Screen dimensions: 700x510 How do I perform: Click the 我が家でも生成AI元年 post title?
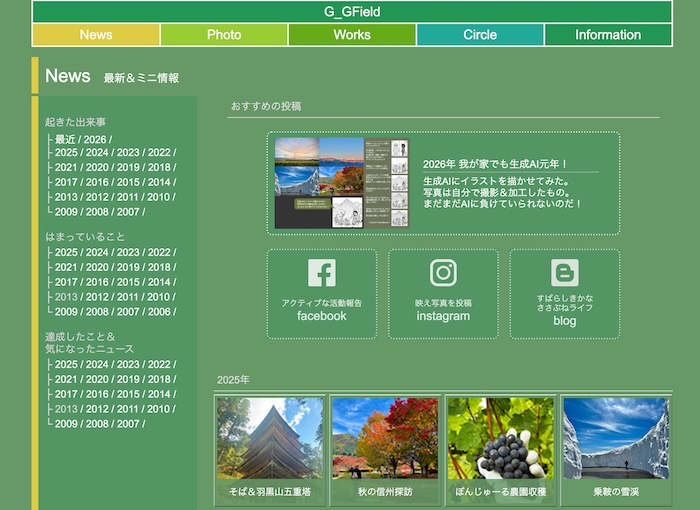point(495,164)
